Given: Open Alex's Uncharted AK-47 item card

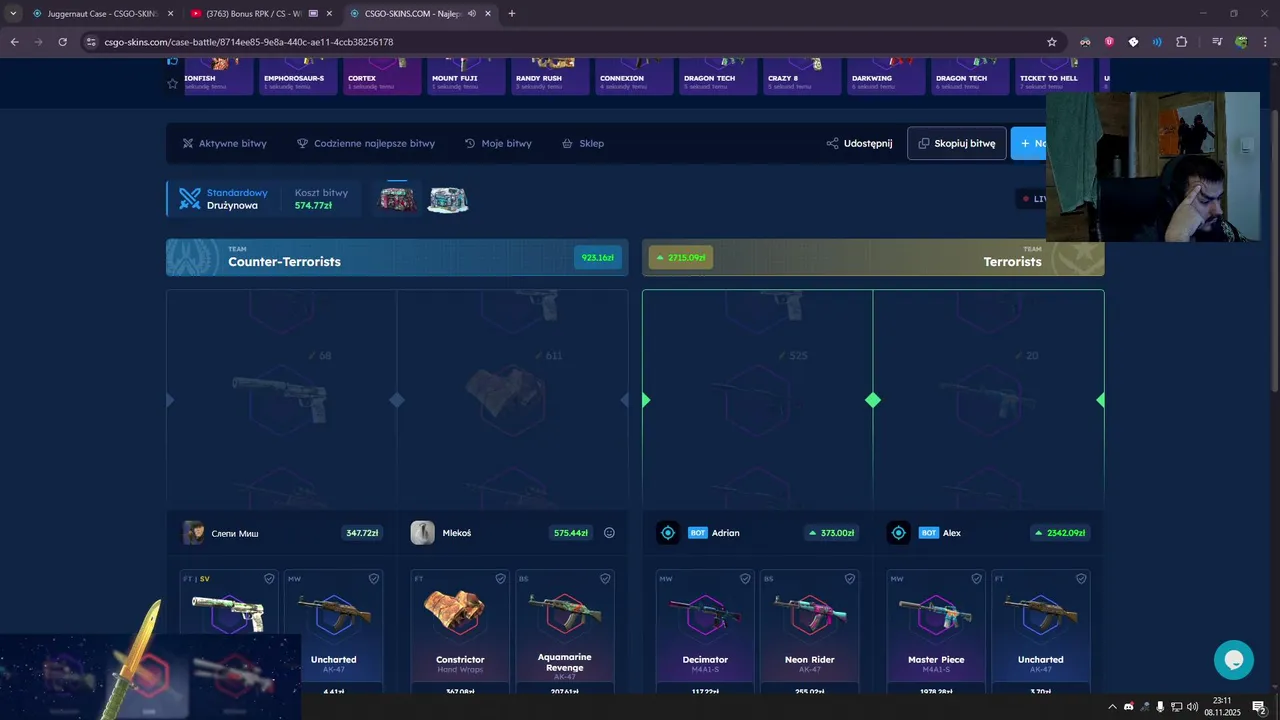Looking at the screenshot, I should [x=1041, y=631].
